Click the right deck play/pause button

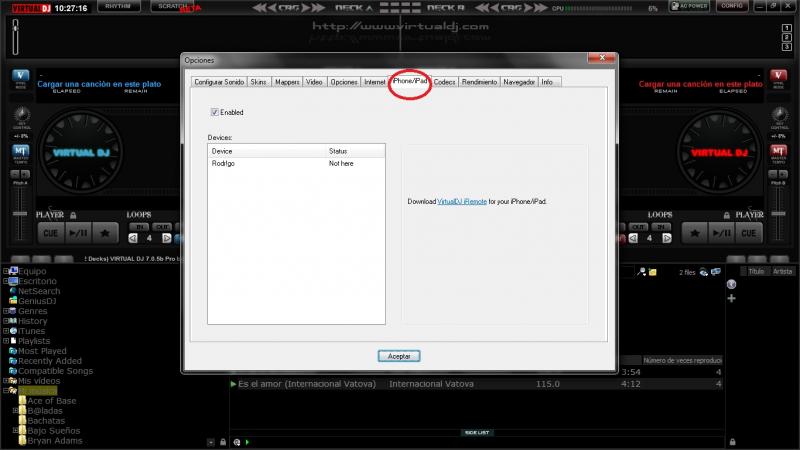click(721, 233)
